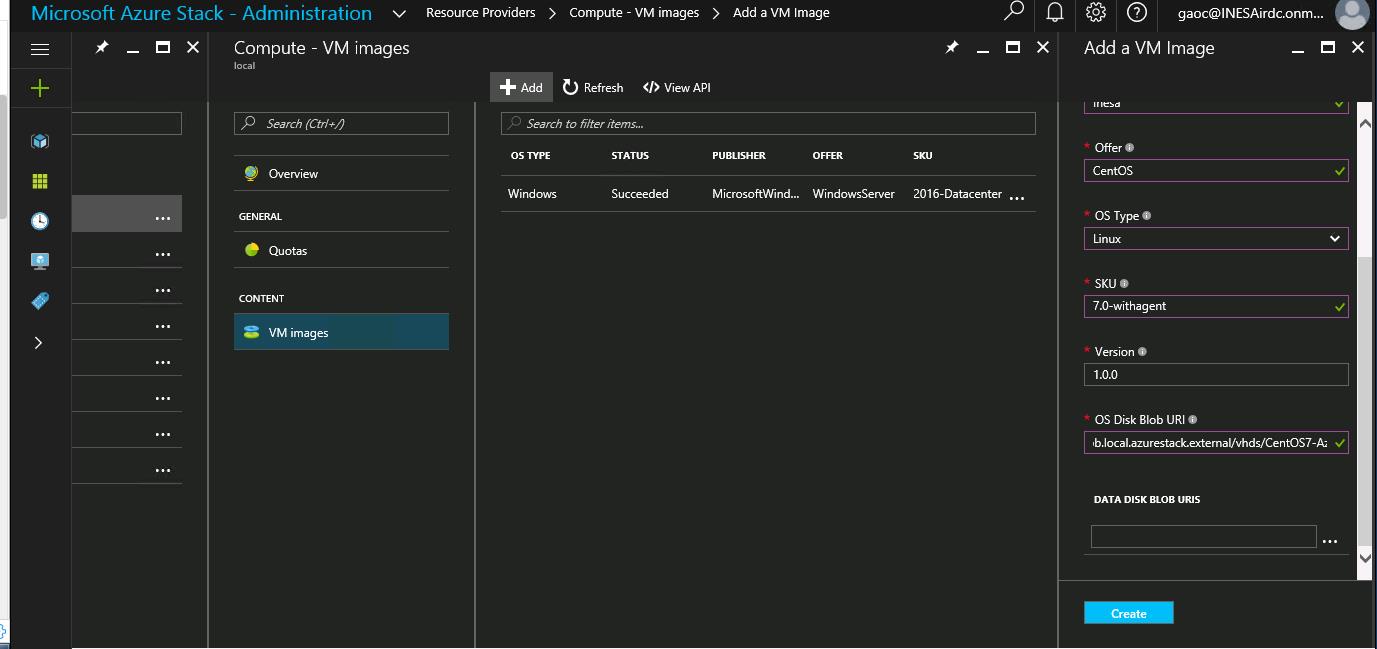Sort by SKU column header
1377x649 pixels.
[922, 155]
